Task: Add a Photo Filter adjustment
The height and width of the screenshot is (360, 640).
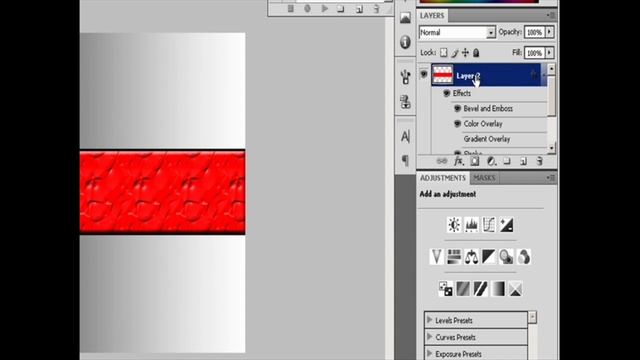Action: [506, 257]
